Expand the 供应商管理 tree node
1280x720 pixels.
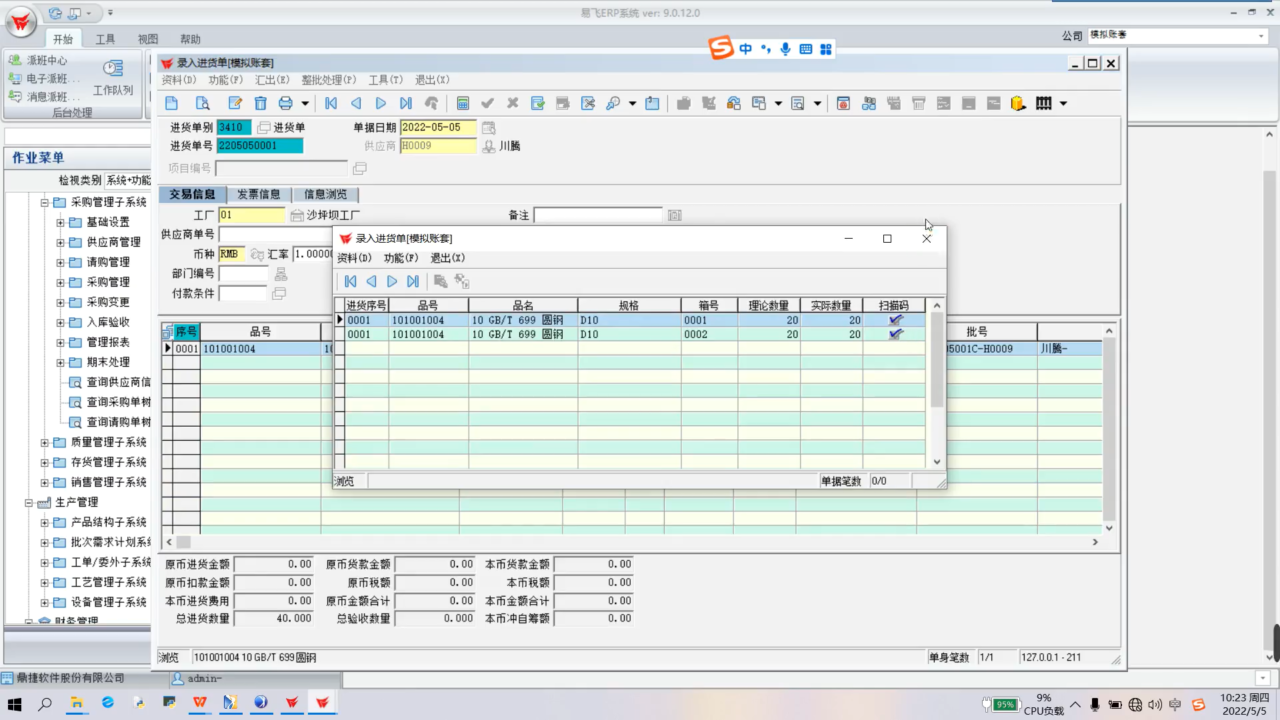point(61,242)
